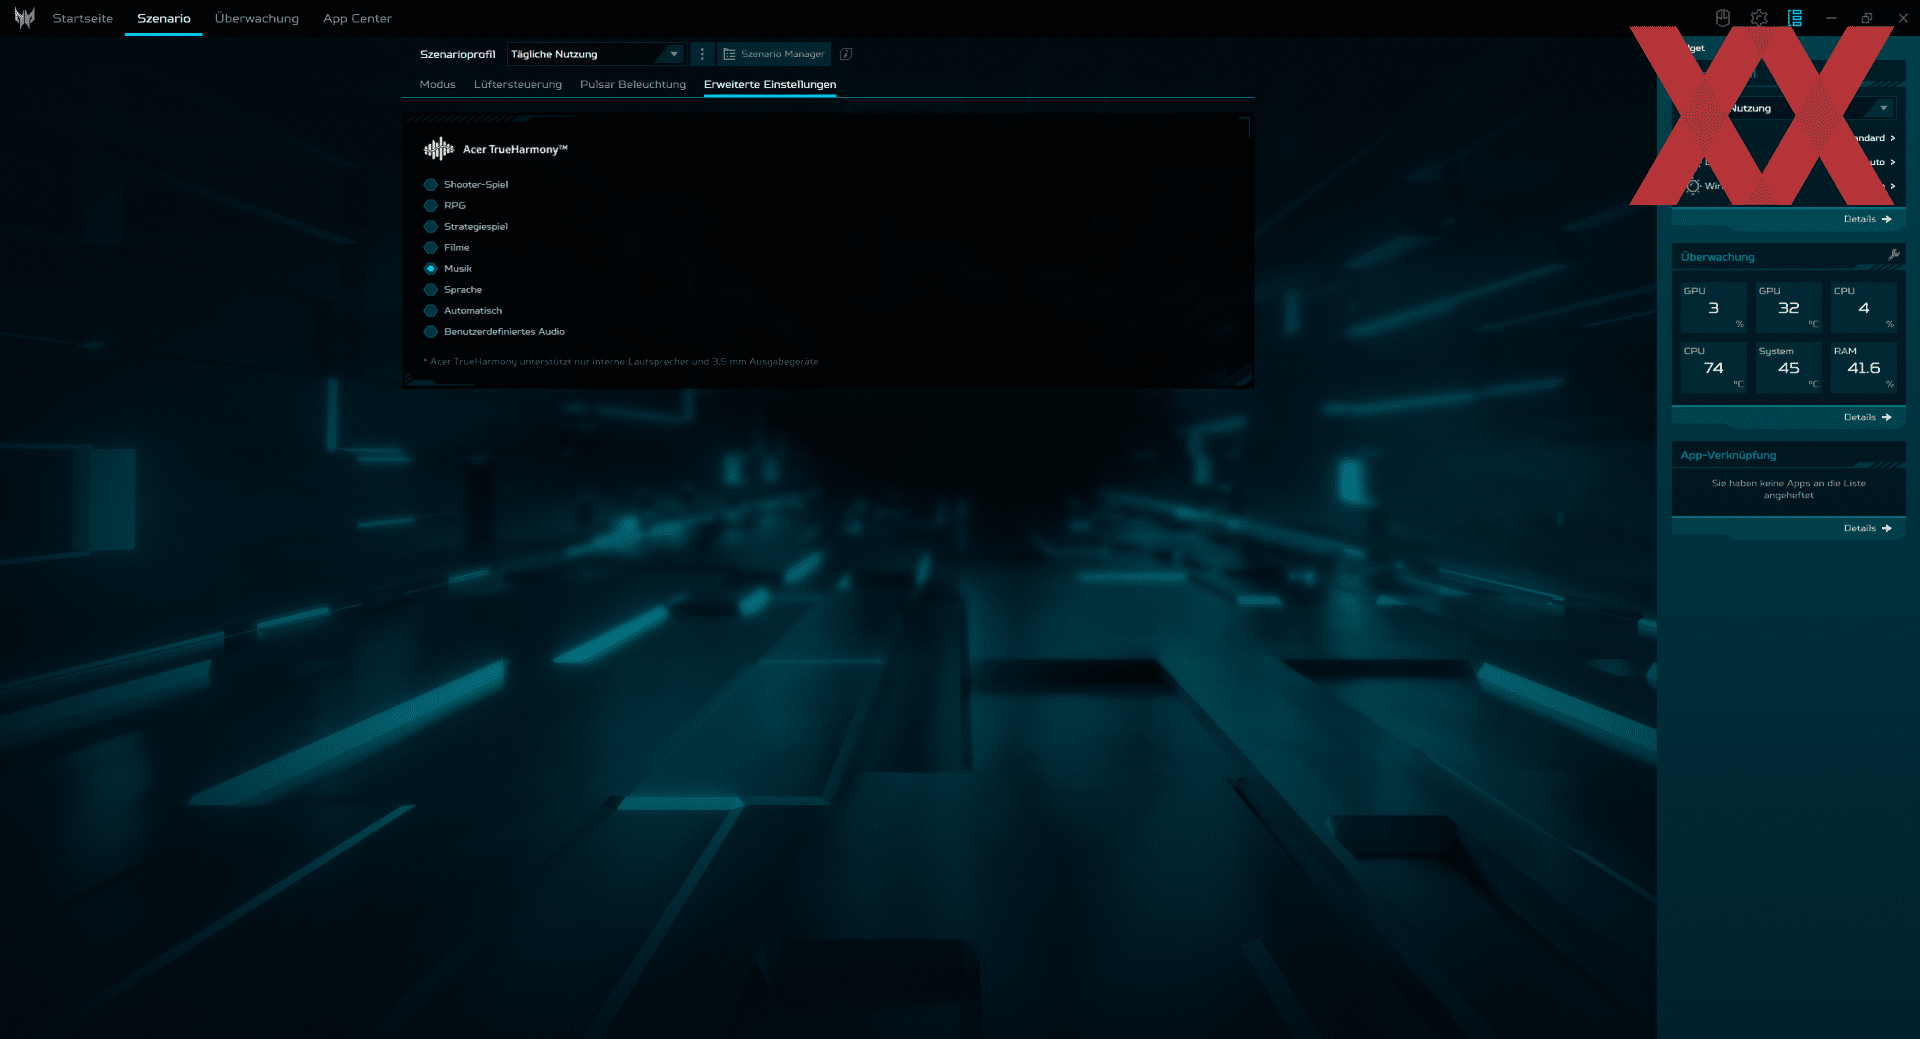Click the 'Sie haben keine Apps' message

(x=1788, y=489)
